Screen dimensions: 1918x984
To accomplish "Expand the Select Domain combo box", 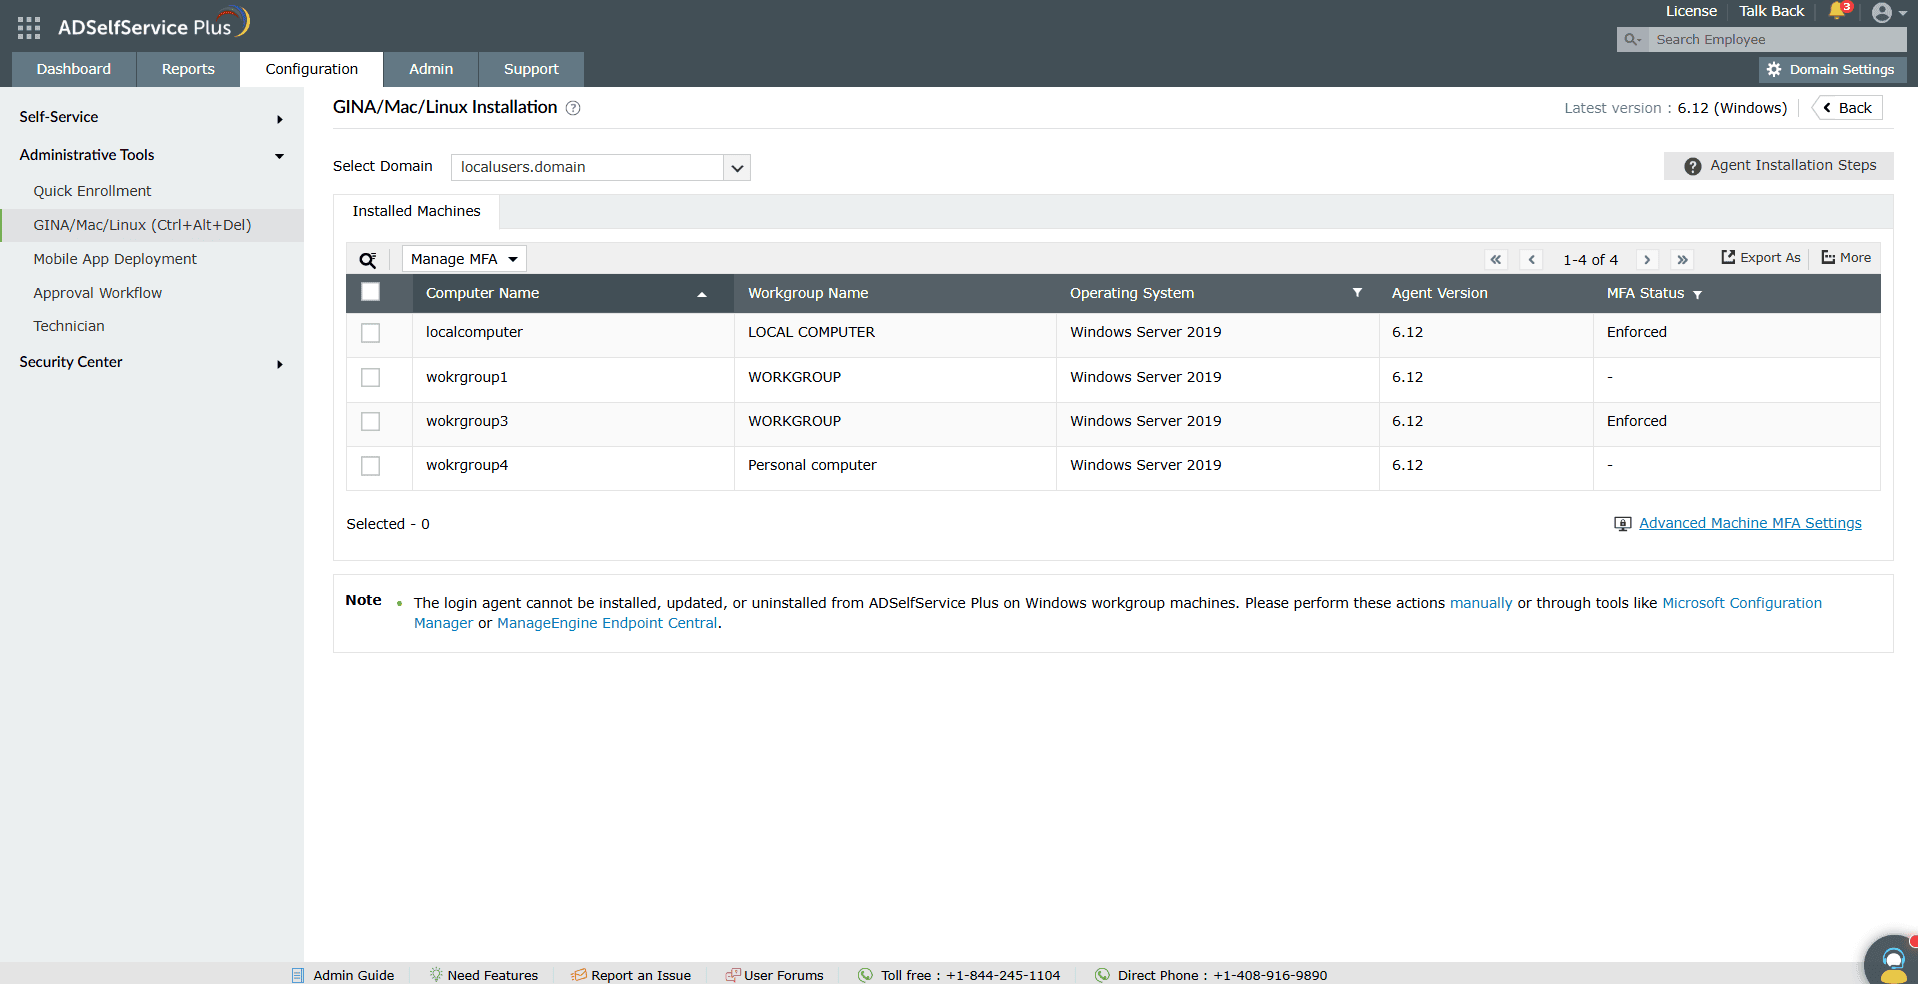I will coord(600,167).
